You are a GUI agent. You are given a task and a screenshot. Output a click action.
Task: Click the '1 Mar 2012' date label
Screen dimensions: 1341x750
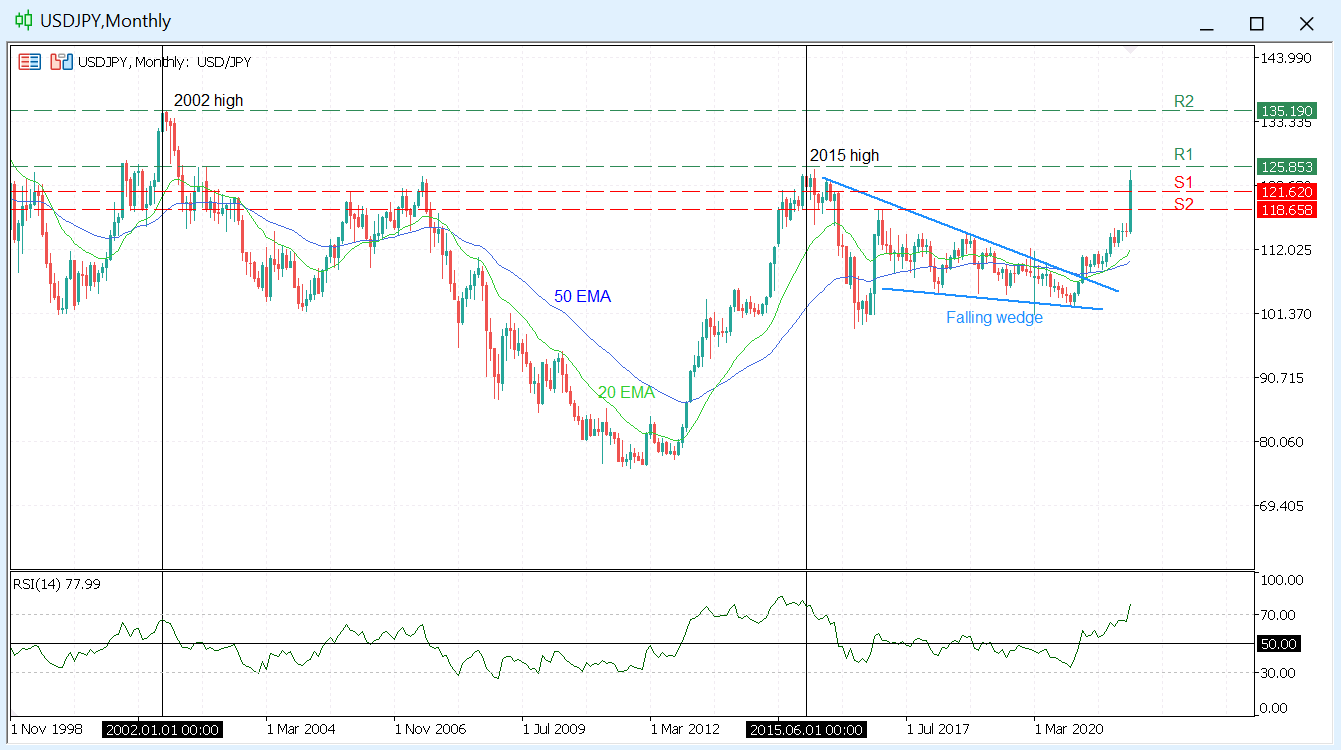(x=686, y=730)
